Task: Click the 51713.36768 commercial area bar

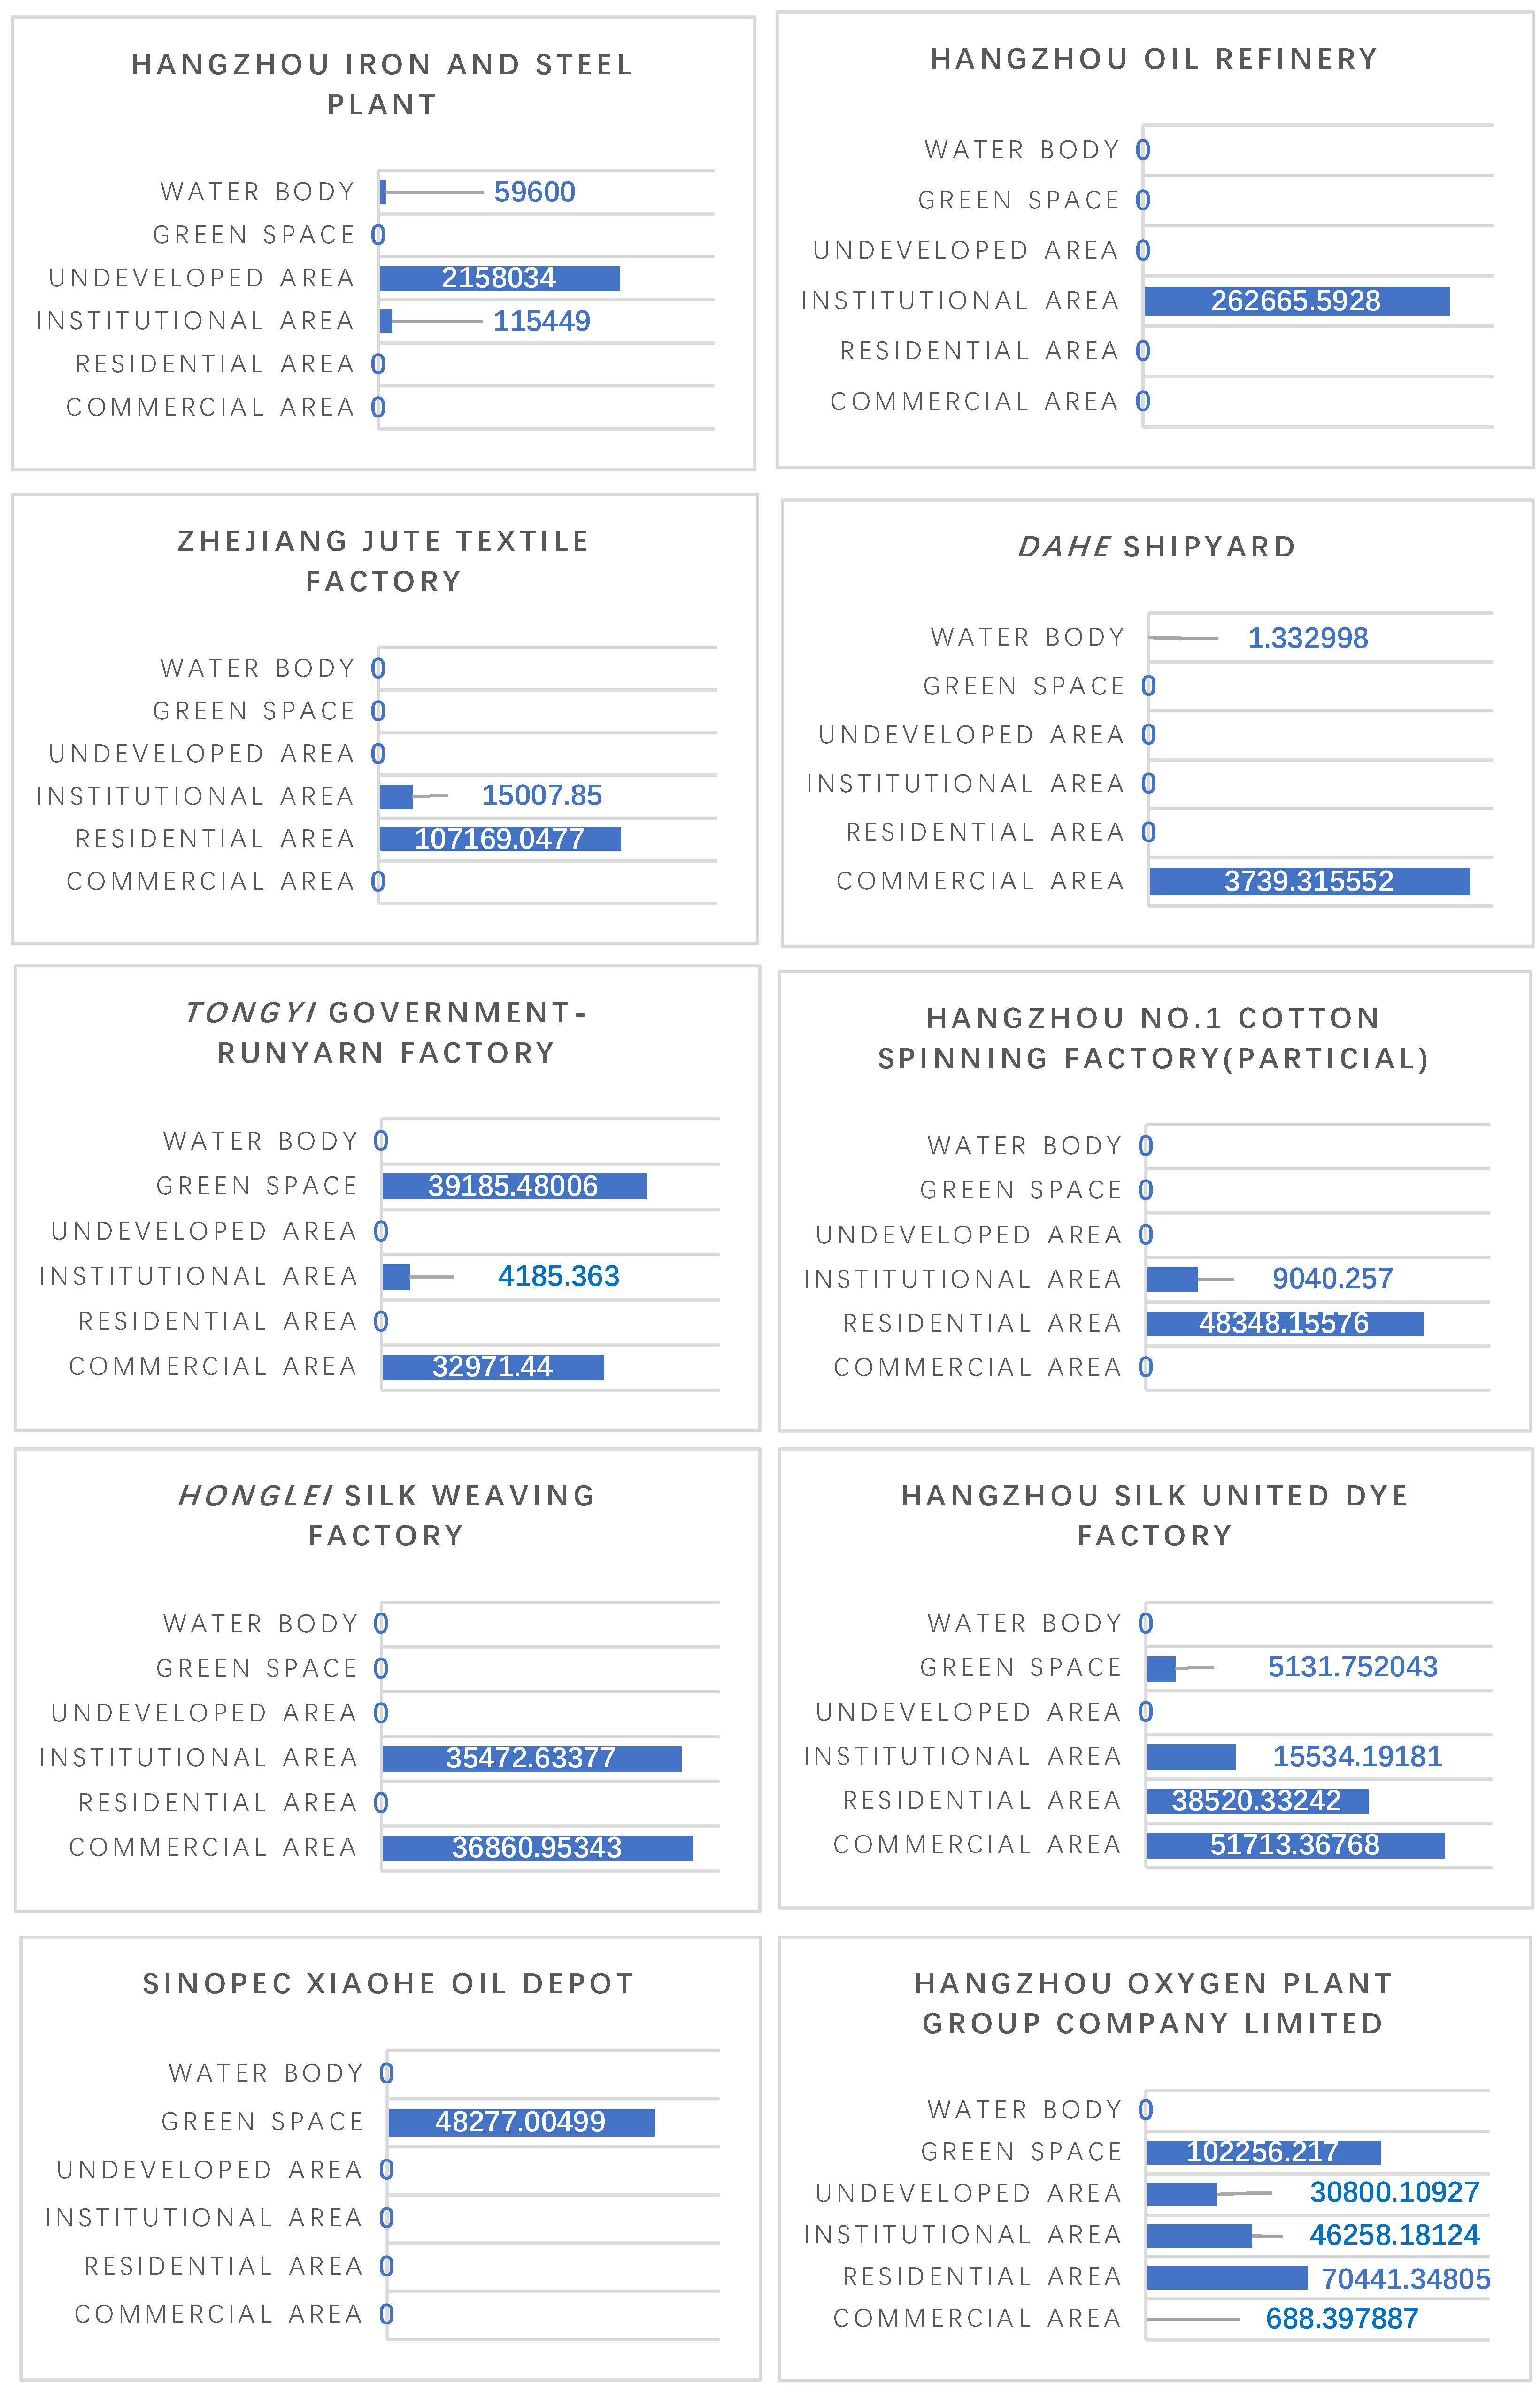Action: click(x=1295, y=1845)
